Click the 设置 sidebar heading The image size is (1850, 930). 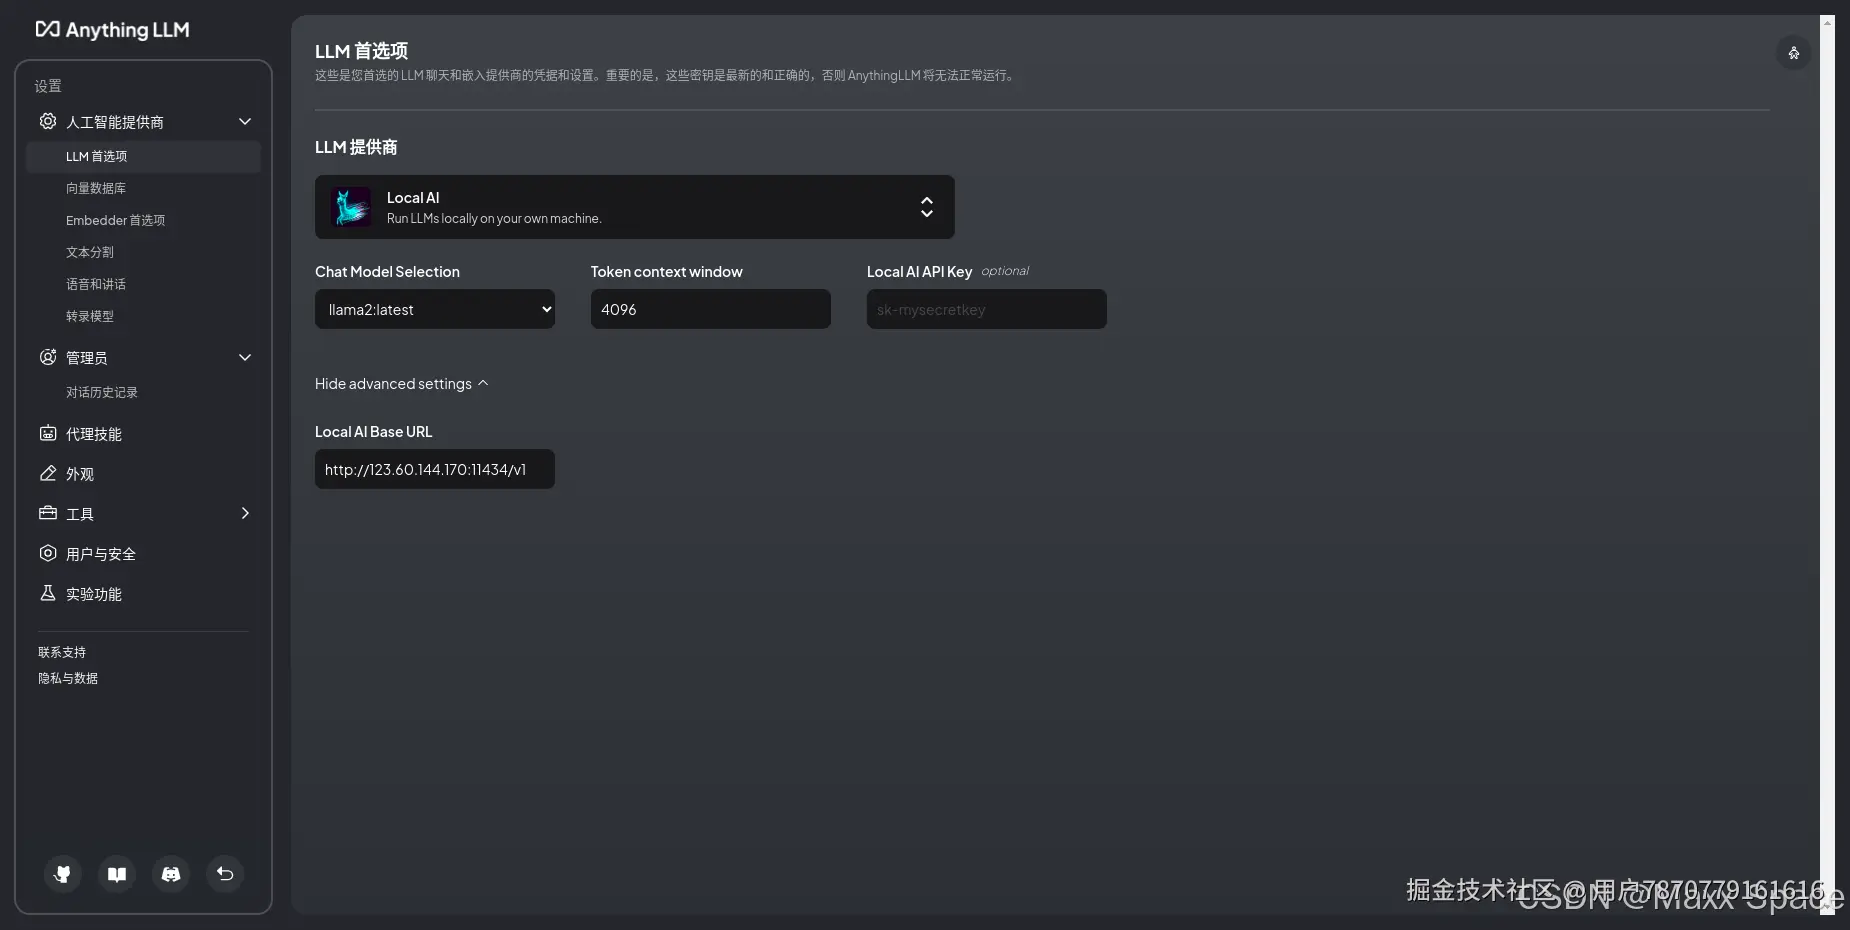click(48, 86)
